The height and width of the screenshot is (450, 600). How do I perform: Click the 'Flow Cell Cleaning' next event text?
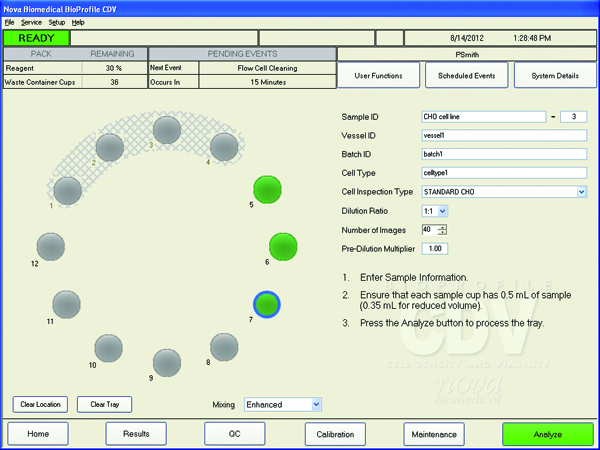(x=267, y=68)
